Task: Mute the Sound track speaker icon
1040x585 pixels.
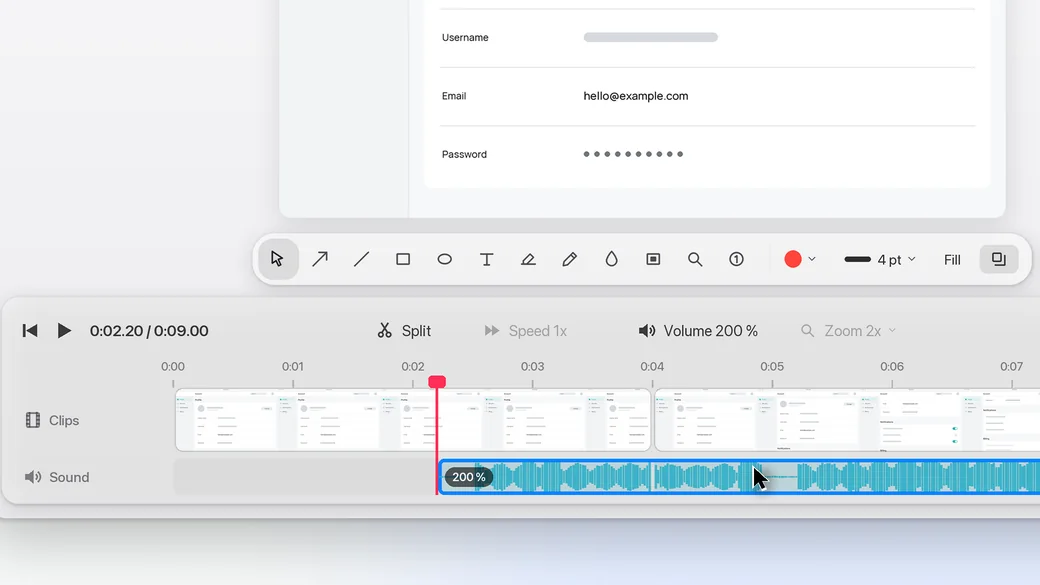Action: pyautogui.click(x=32, y=477)
